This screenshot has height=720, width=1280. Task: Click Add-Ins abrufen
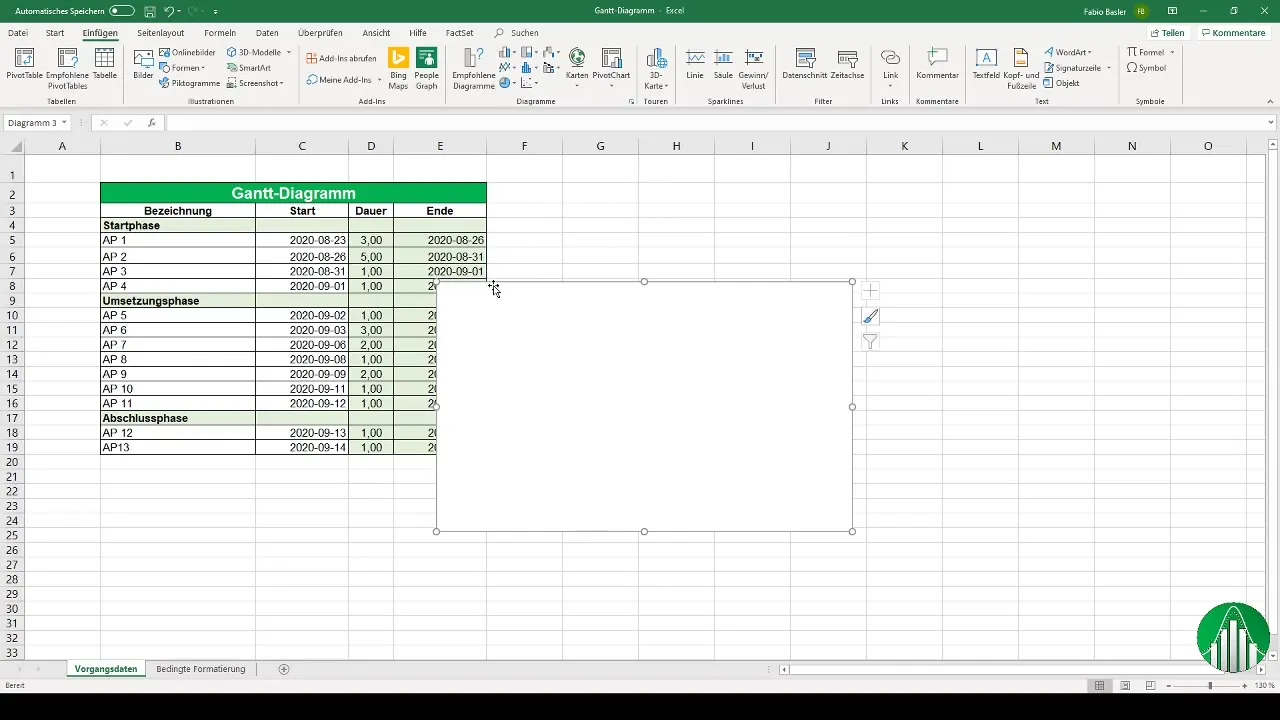[x=341, y=58]
